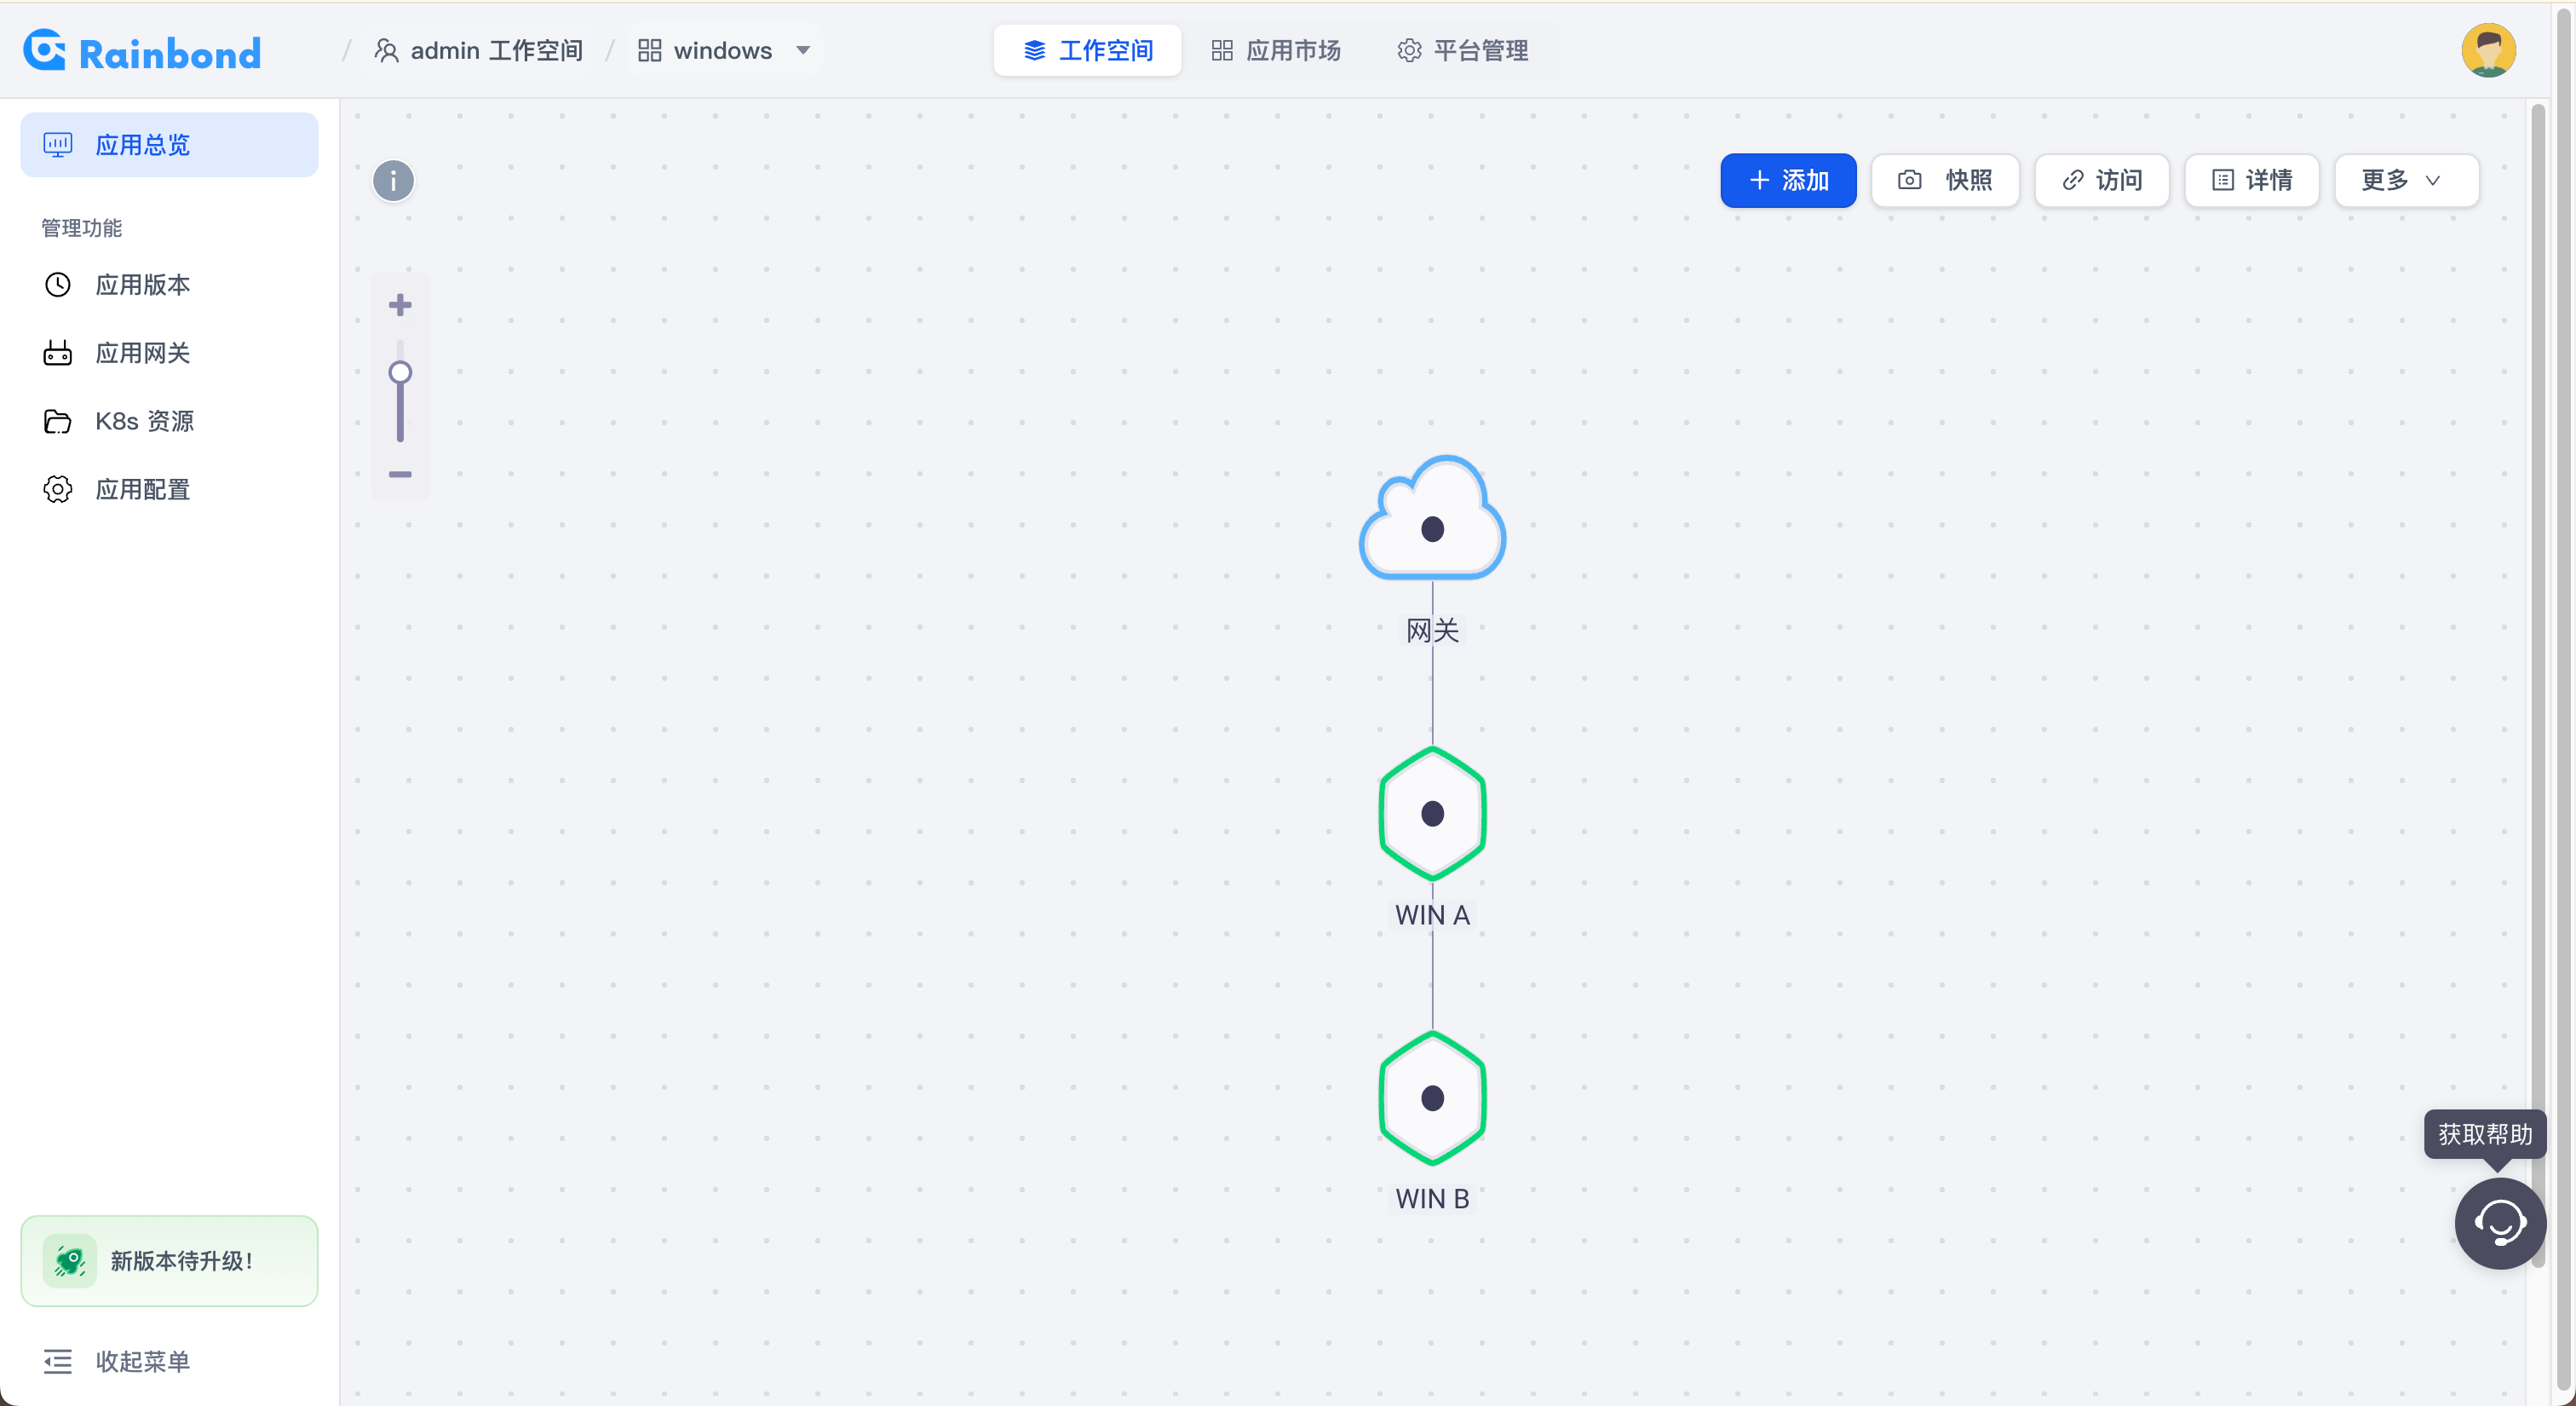Select the WIN A hexagon component
2576x1406 pixels.
coord(1432,813)
